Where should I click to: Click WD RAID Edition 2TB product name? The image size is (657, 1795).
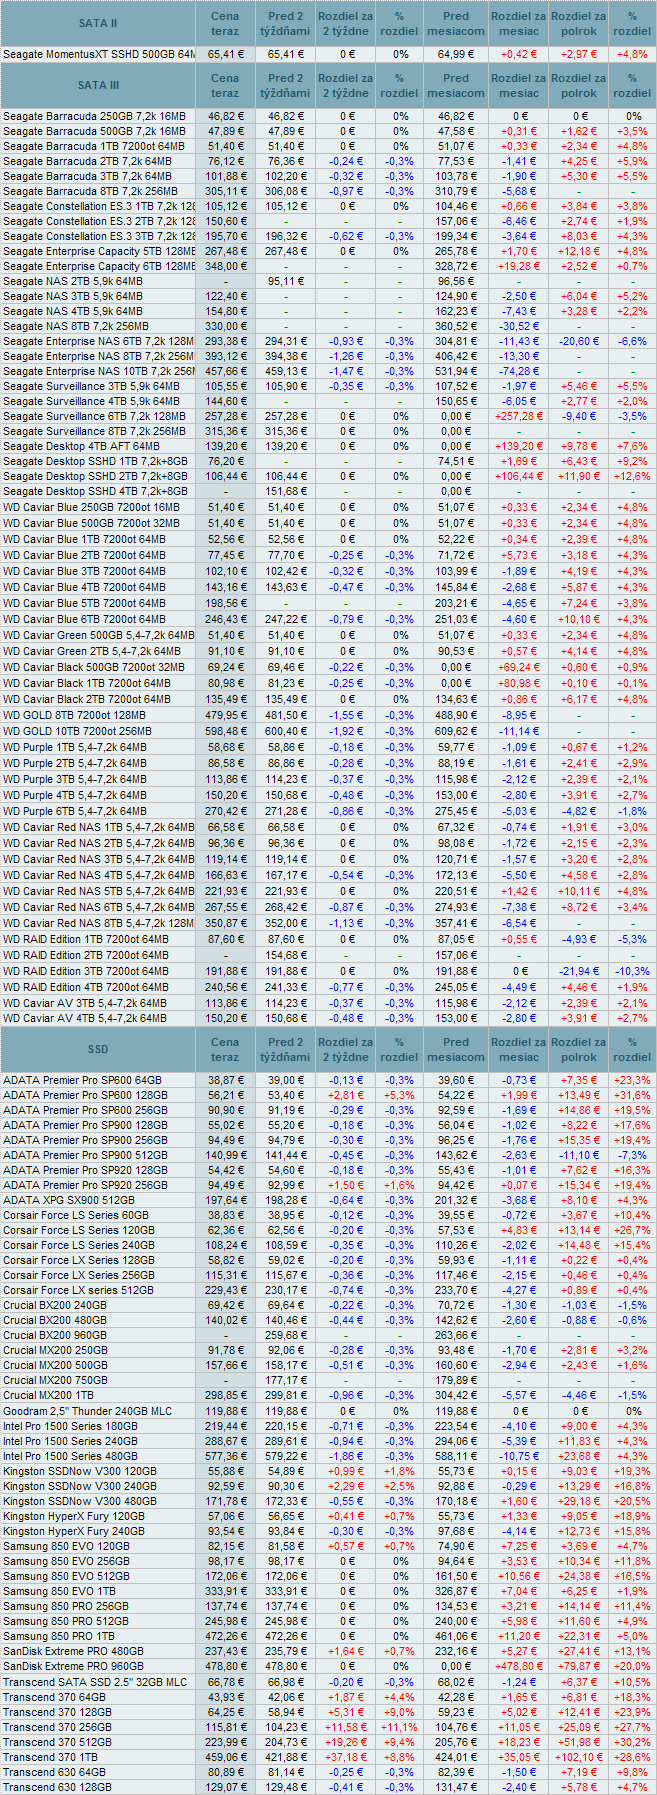(86, 955)
